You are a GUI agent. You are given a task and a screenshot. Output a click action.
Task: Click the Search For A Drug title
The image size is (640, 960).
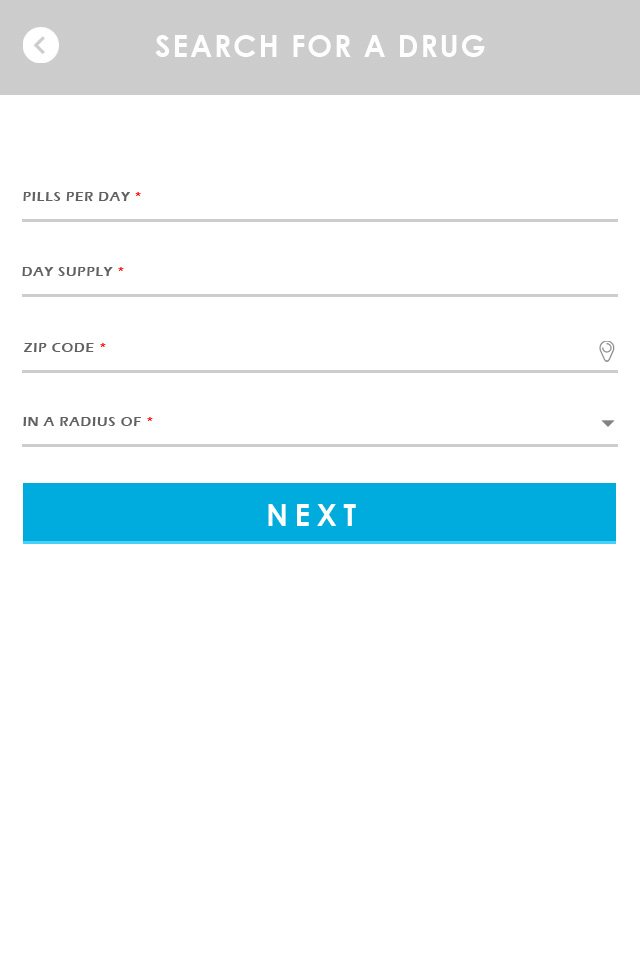coord(320,47)
